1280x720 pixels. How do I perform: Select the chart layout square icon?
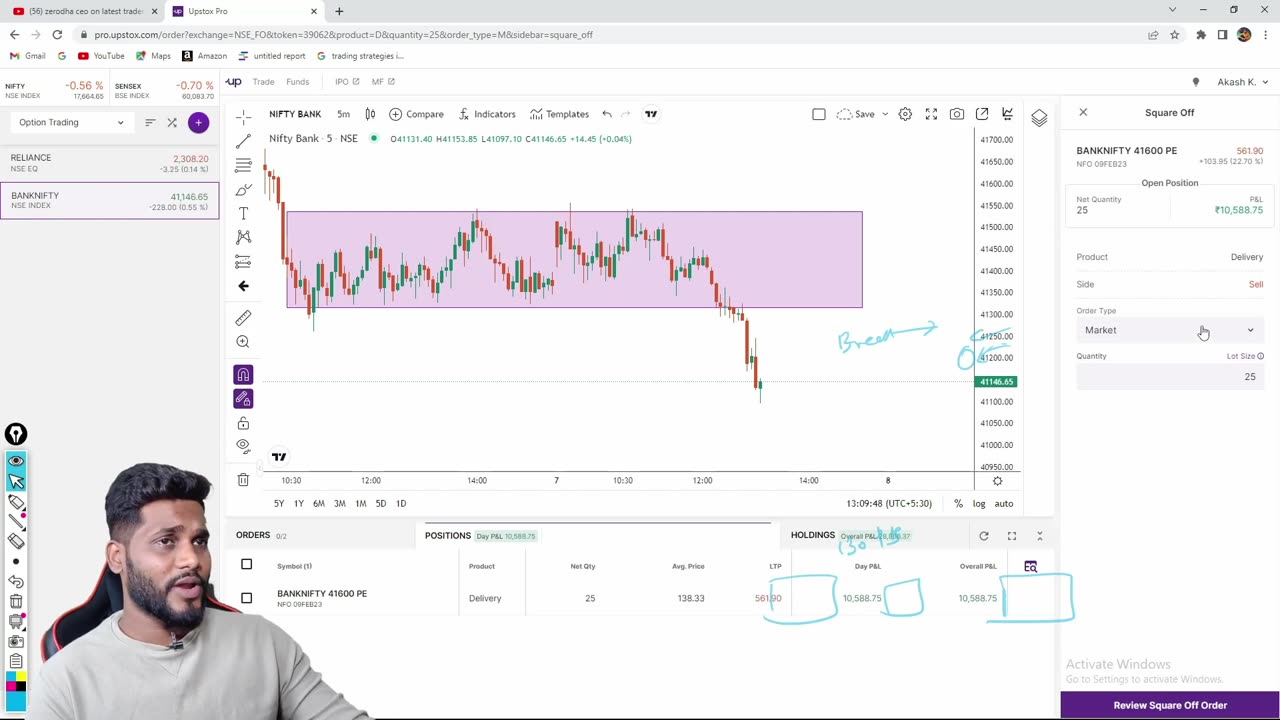[819, 114]
